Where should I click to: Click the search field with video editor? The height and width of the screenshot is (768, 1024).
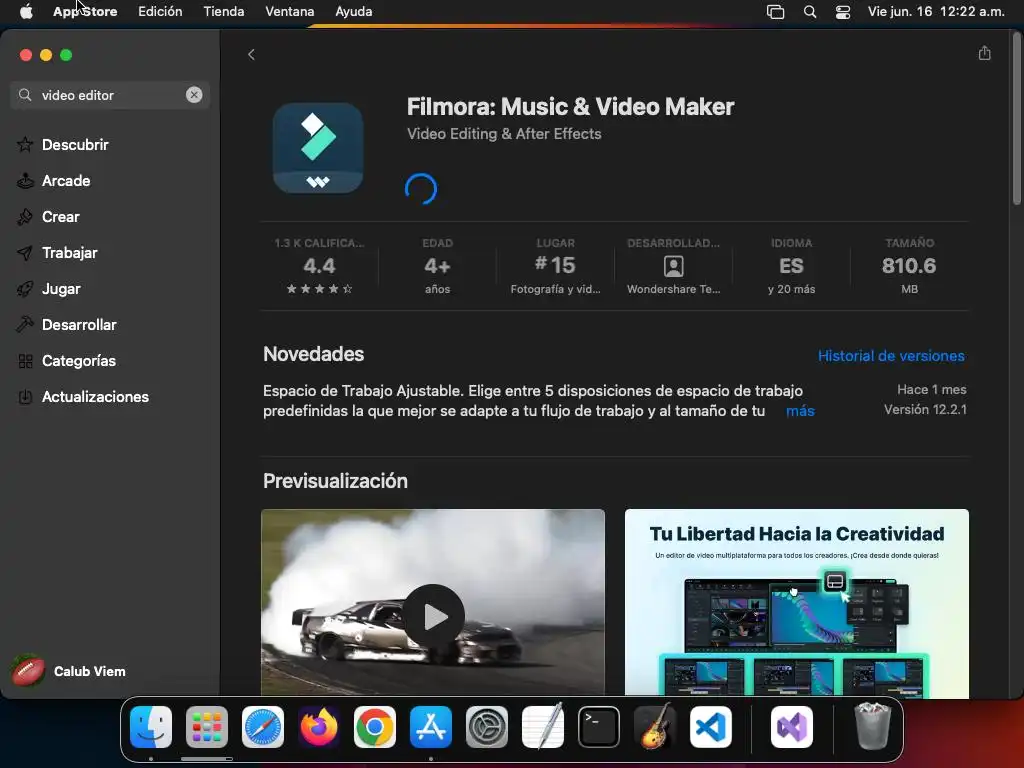coord(110,95)
